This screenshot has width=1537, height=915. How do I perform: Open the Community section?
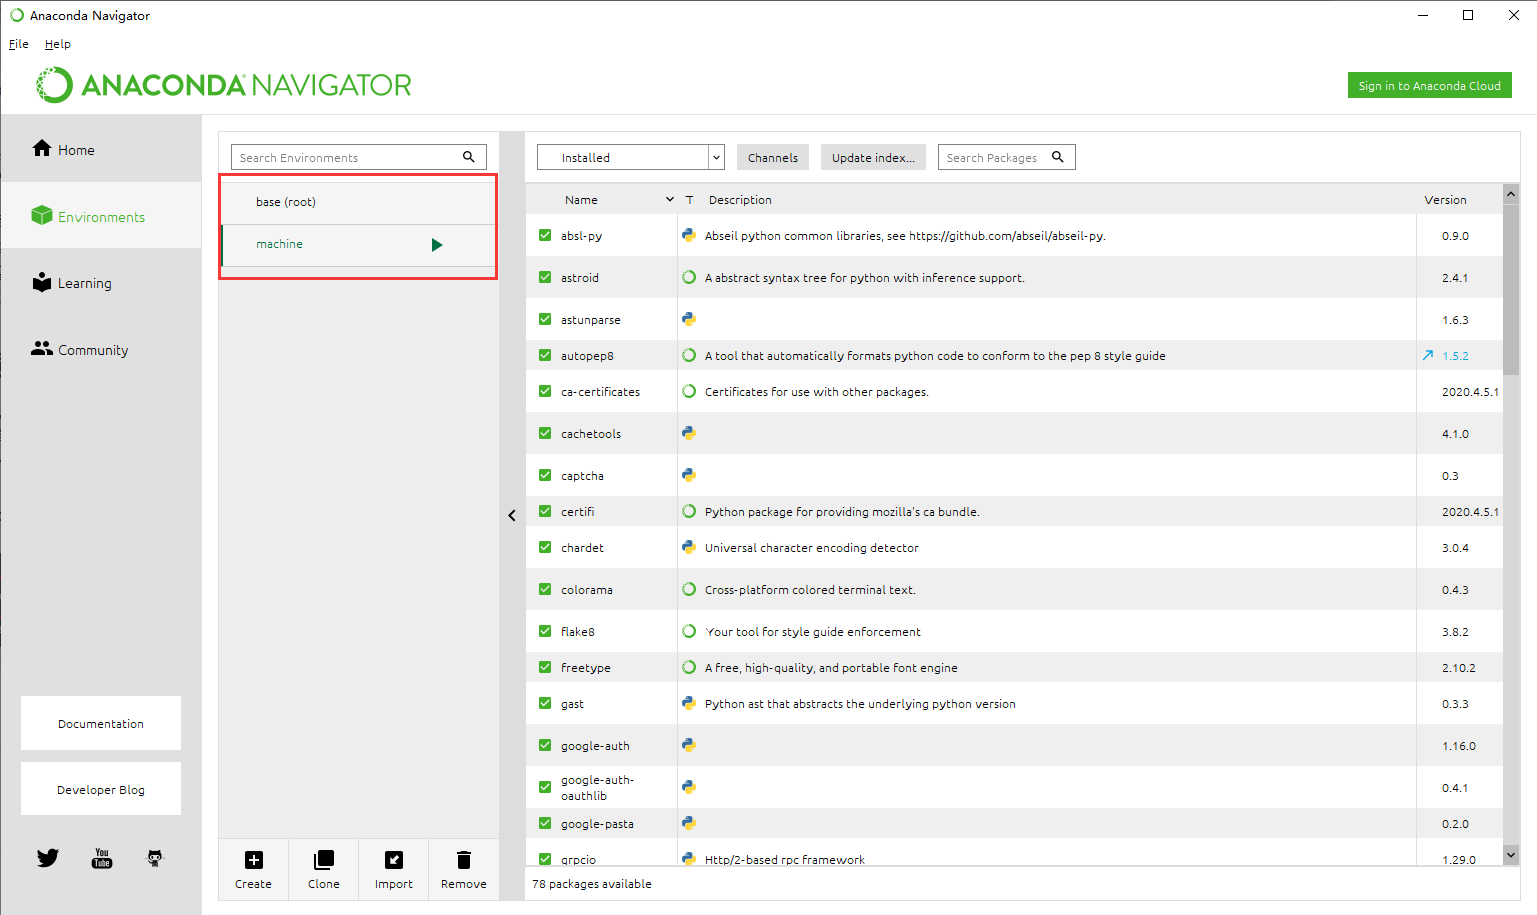(x=78, y=349)
